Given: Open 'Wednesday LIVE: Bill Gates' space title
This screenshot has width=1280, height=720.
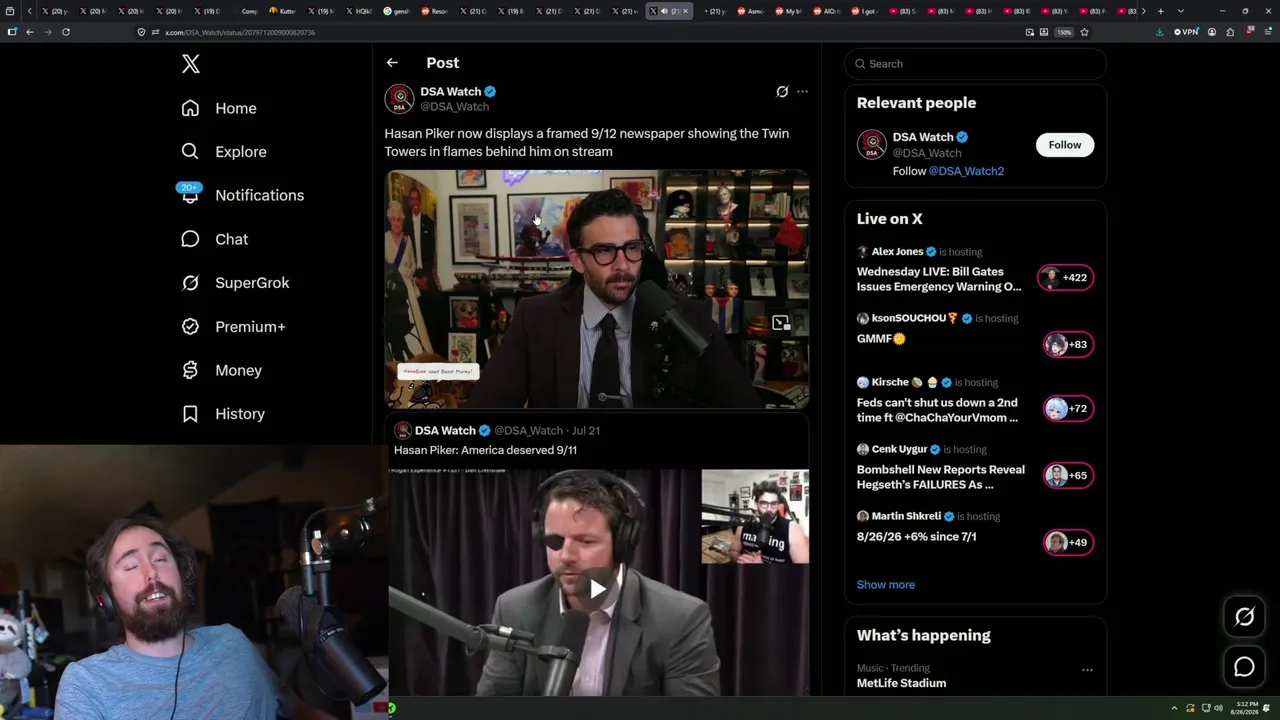Looking at the screenshot, I should [x=939, y=279].
